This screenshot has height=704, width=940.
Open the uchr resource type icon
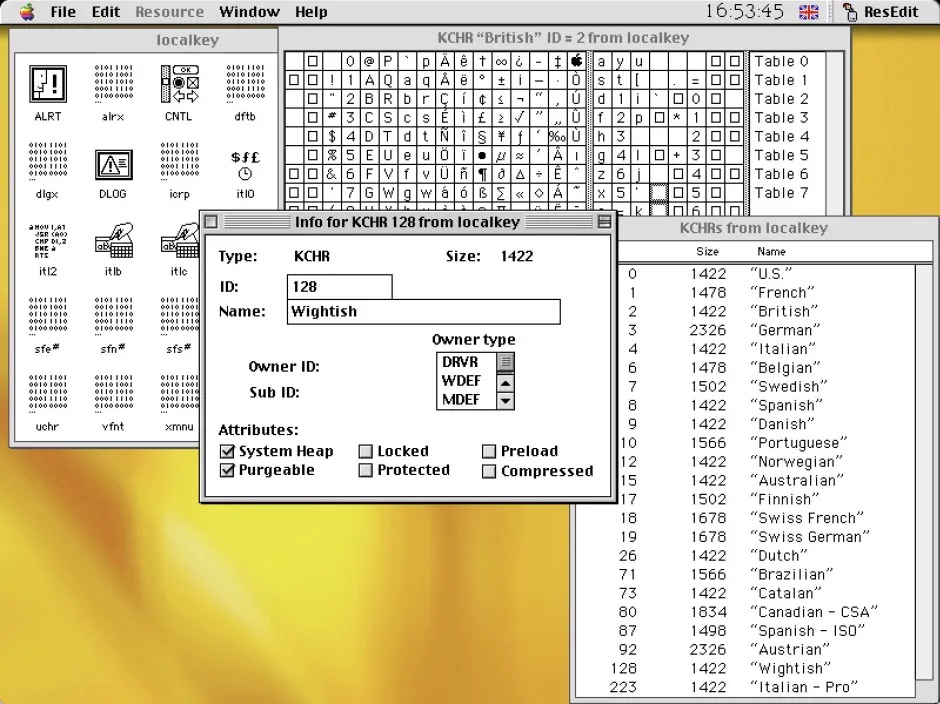[x=47, y=394]
